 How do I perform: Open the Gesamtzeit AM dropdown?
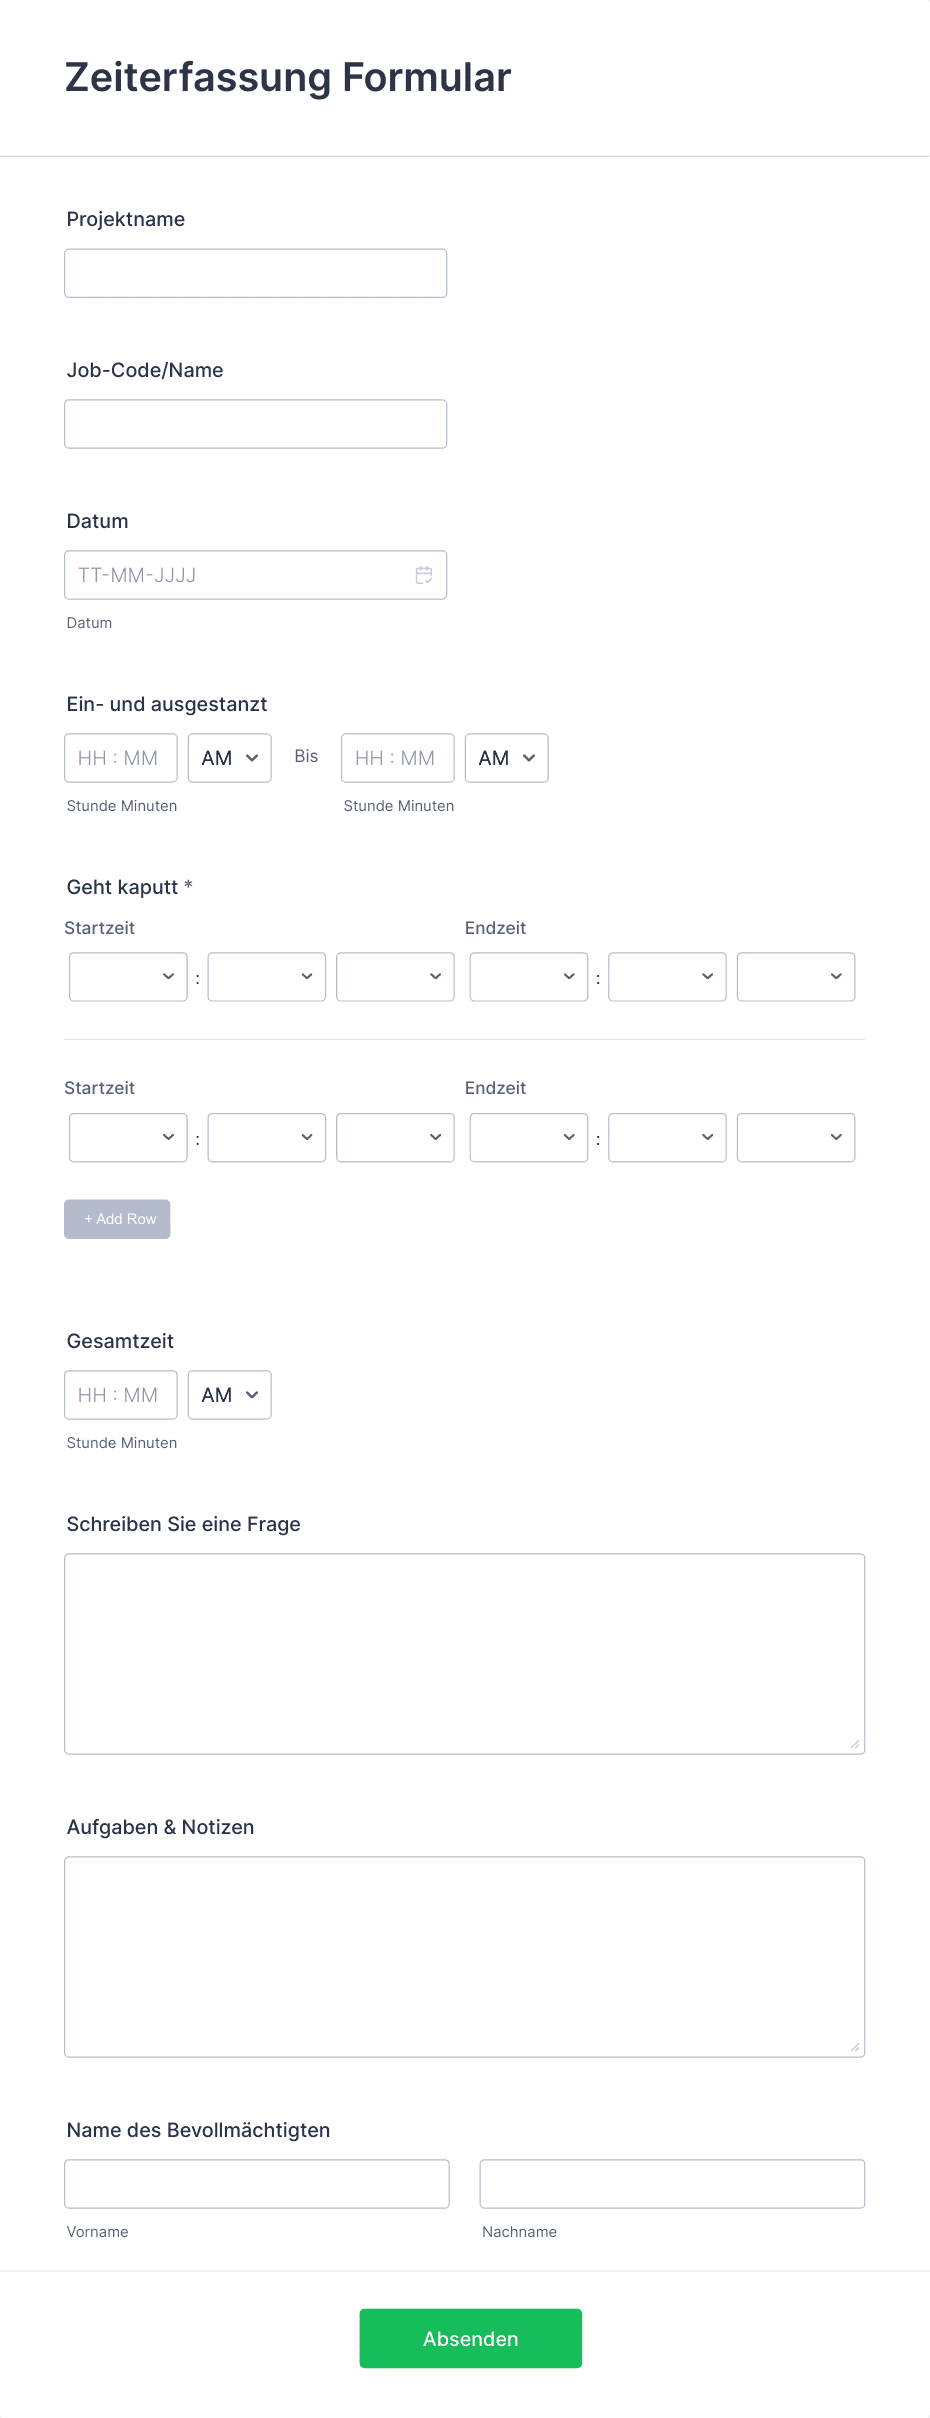click(229, 1395)
